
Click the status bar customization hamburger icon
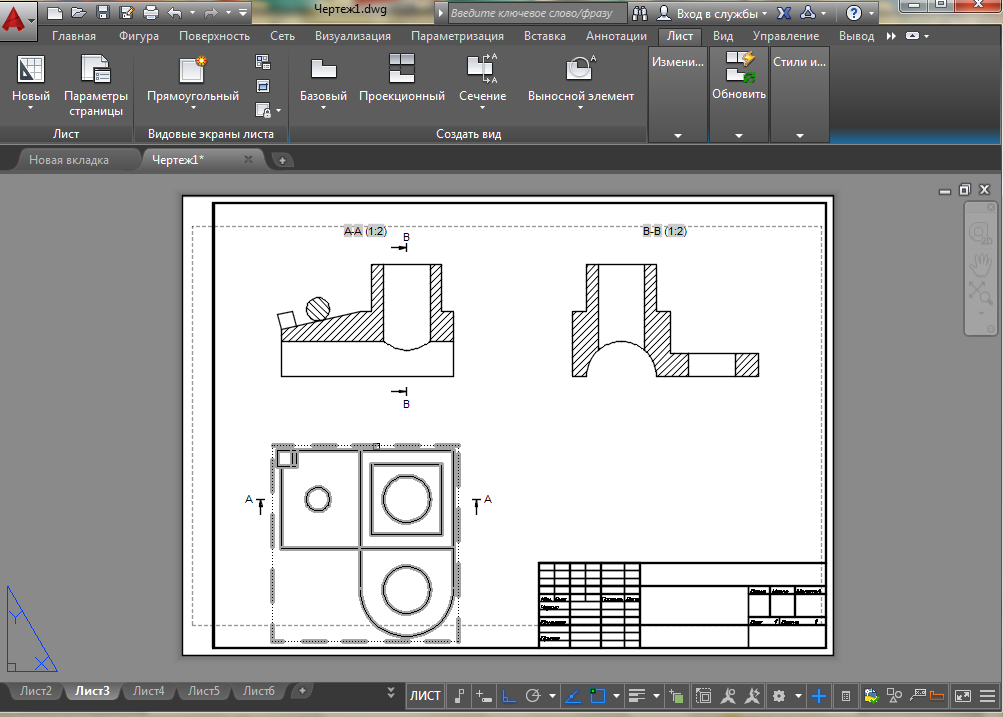click(988, 696)
